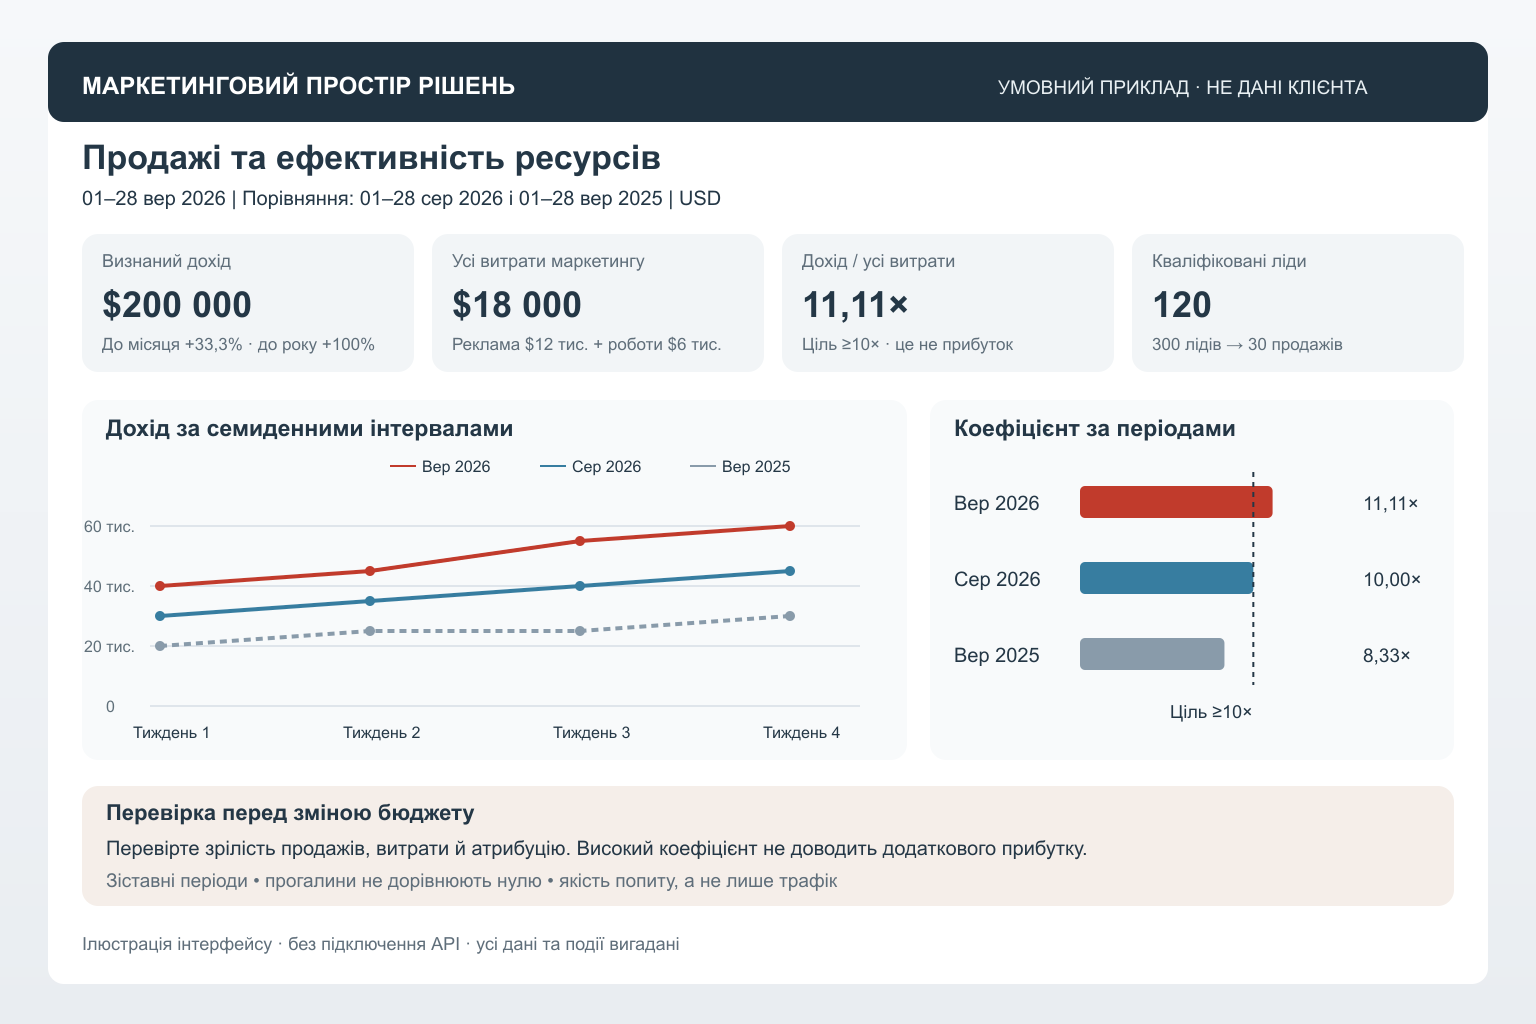Click the blue Сер 2026 ratio bar
Screen dimensions: 1536x1024
(1166, 578)
